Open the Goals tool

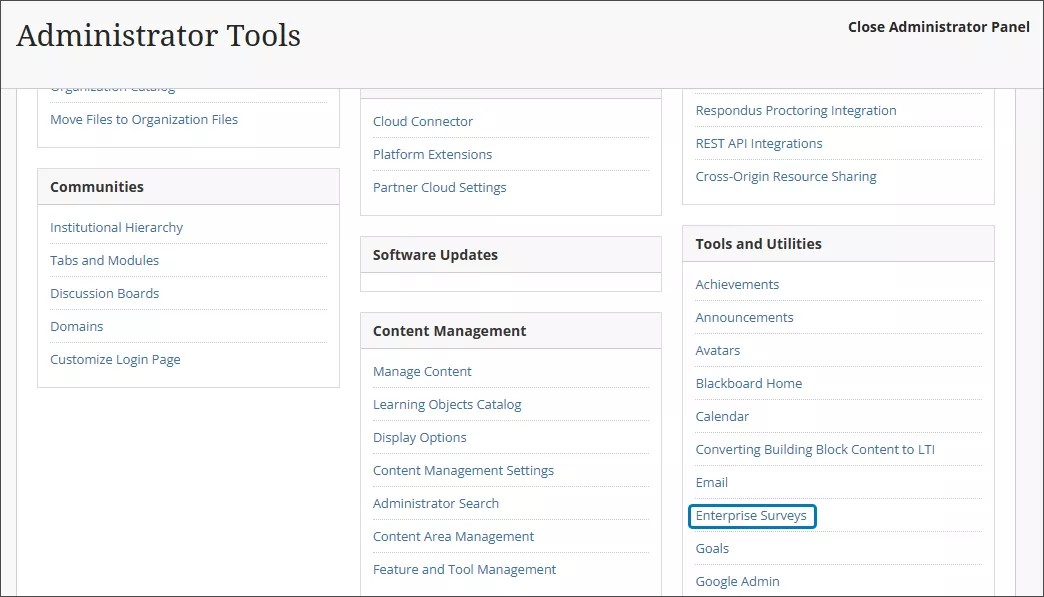(711, 548)
